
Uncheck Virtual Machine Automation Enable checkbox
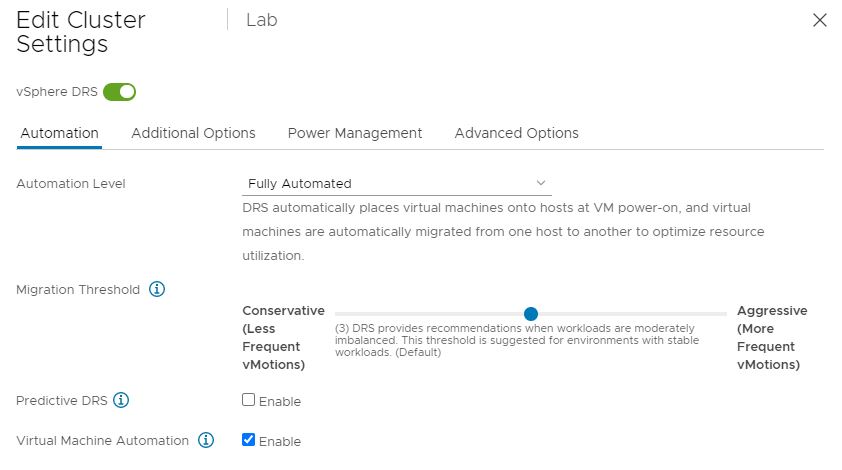(x=248, y=439)
